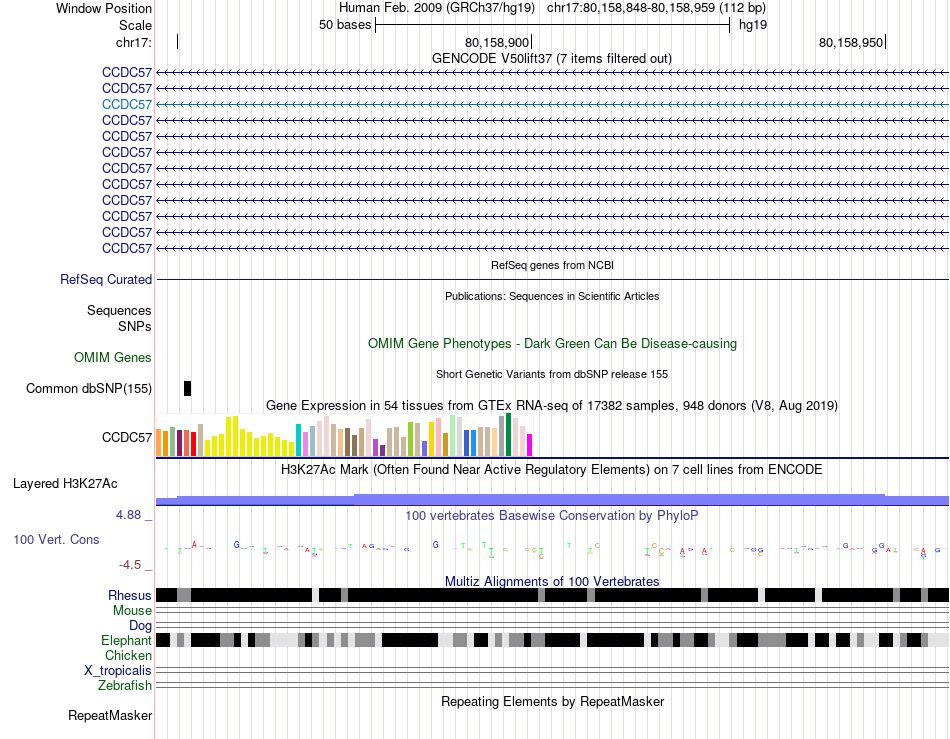Viewport: 950px width, 739px height.
Task: Open the 100 vertebrates Basewise Conservation title
Action: tap(552, 515)
